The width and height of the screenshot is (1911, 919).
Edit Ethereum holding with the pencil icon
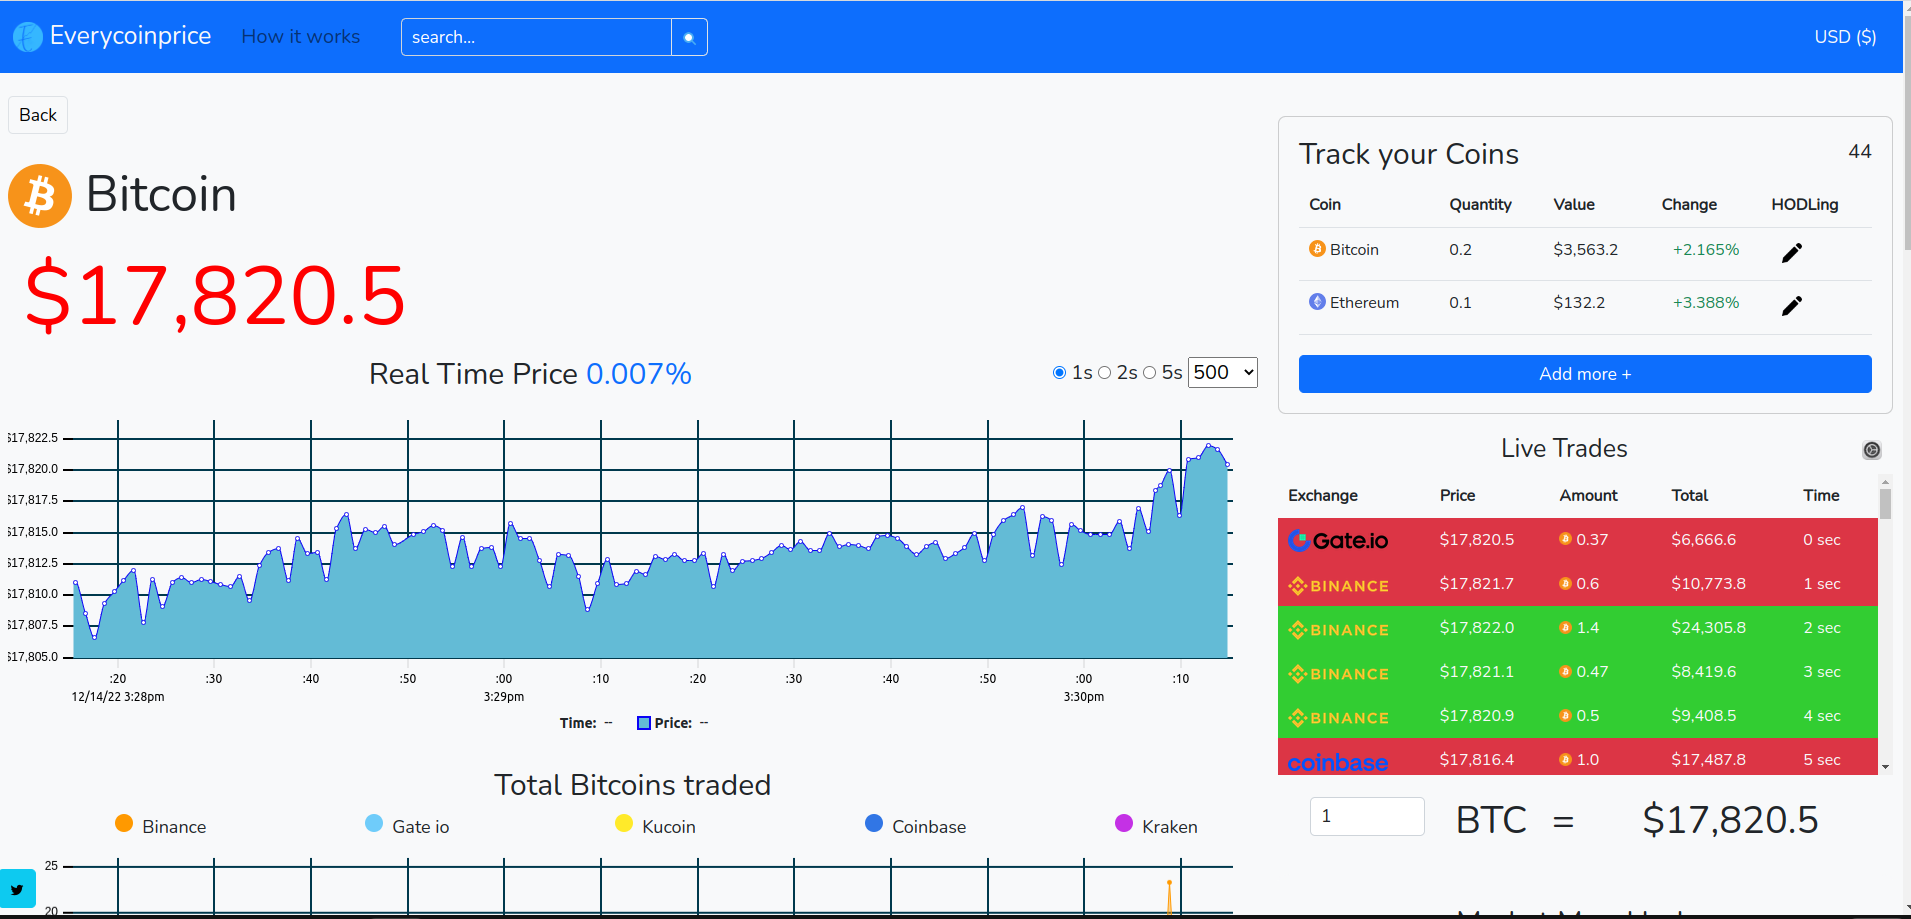click(1792, 305)
